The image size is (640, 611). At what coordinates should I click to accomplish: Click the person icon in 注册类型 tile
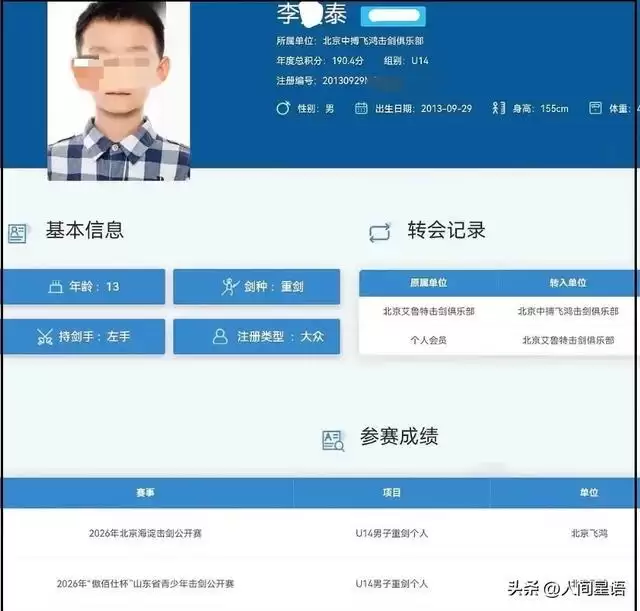point(220,337)
